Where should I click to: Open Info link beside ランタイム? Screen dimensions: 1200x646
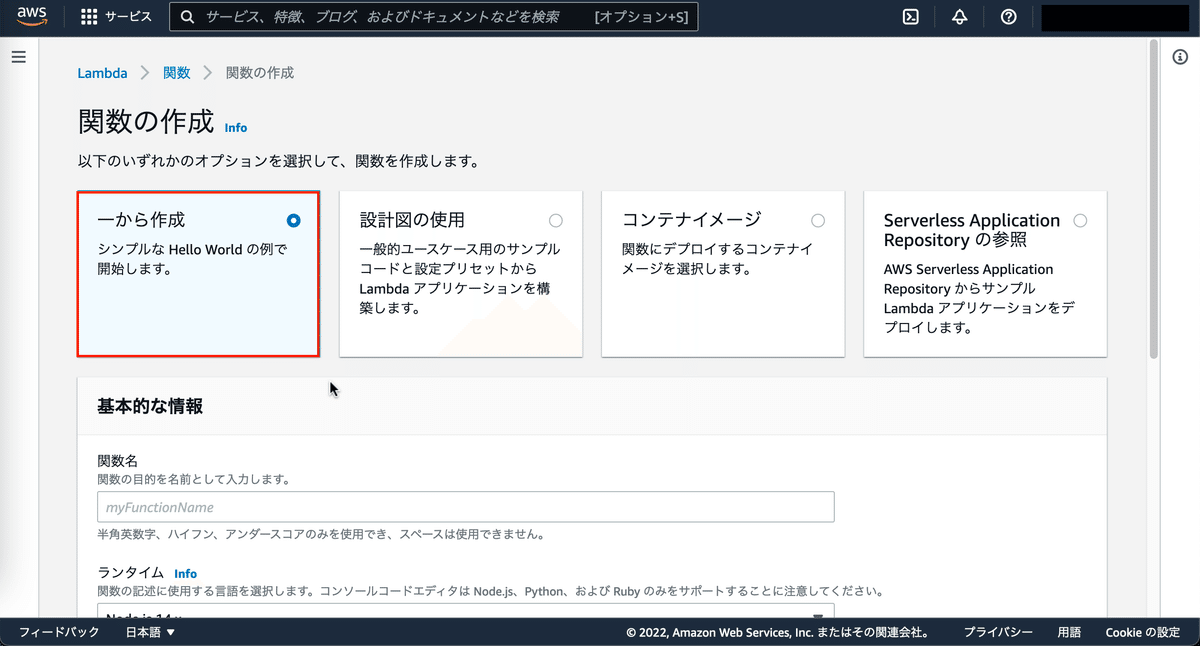pos(185,574)
